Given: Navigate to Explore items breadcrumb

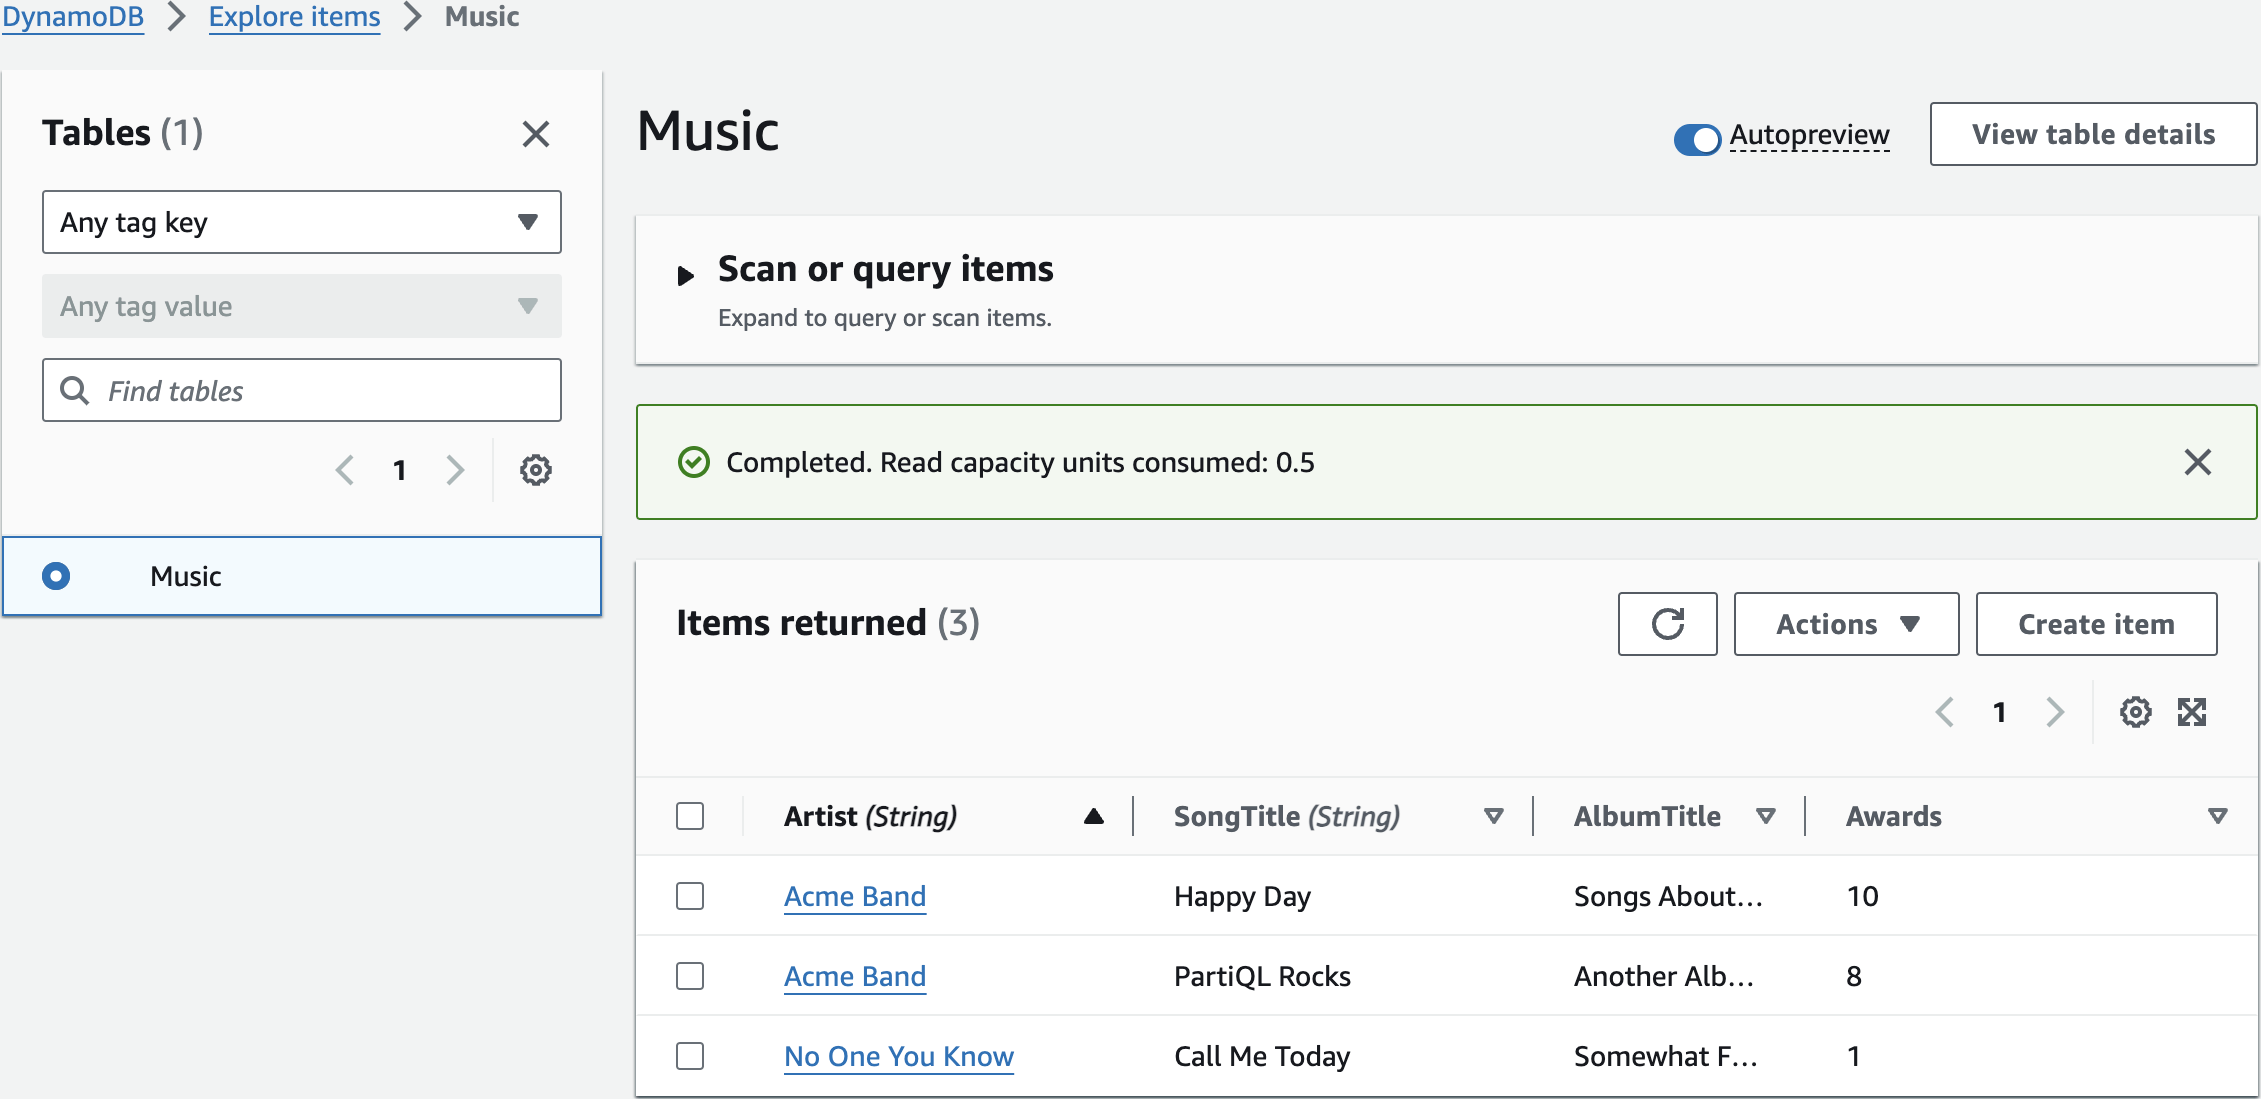Looking at the screenshot, I should [x=294, y=17].
